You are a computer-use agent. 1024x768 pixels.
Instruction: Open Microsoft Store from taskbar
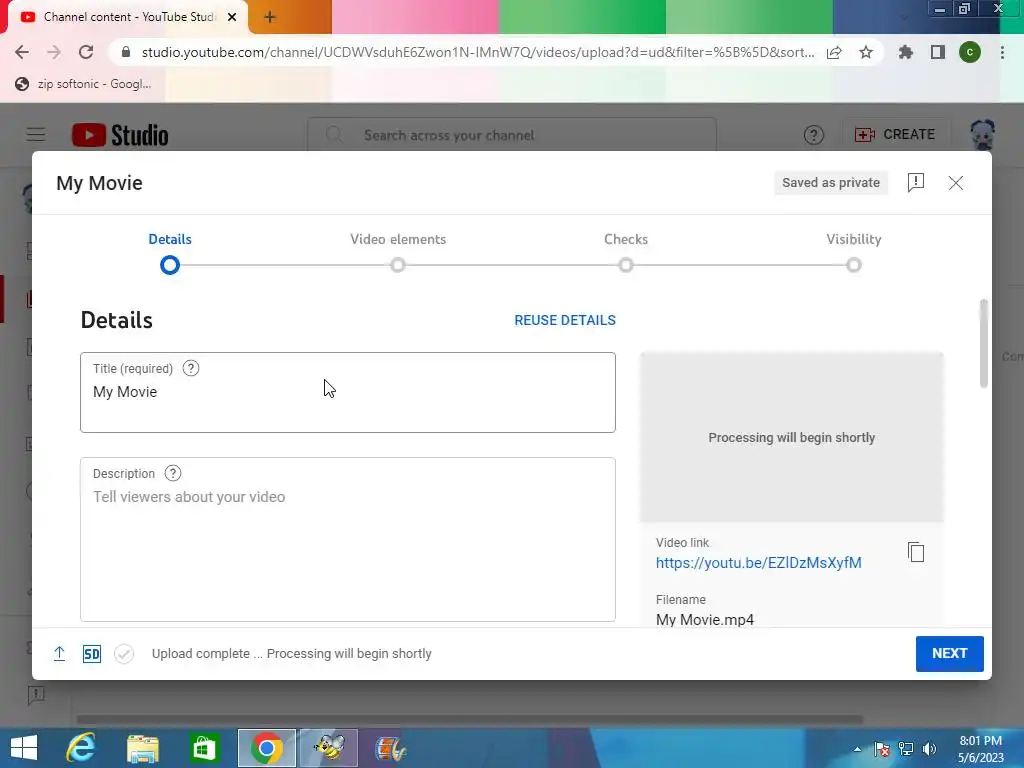pyautogui.click(x=204, y=748)
